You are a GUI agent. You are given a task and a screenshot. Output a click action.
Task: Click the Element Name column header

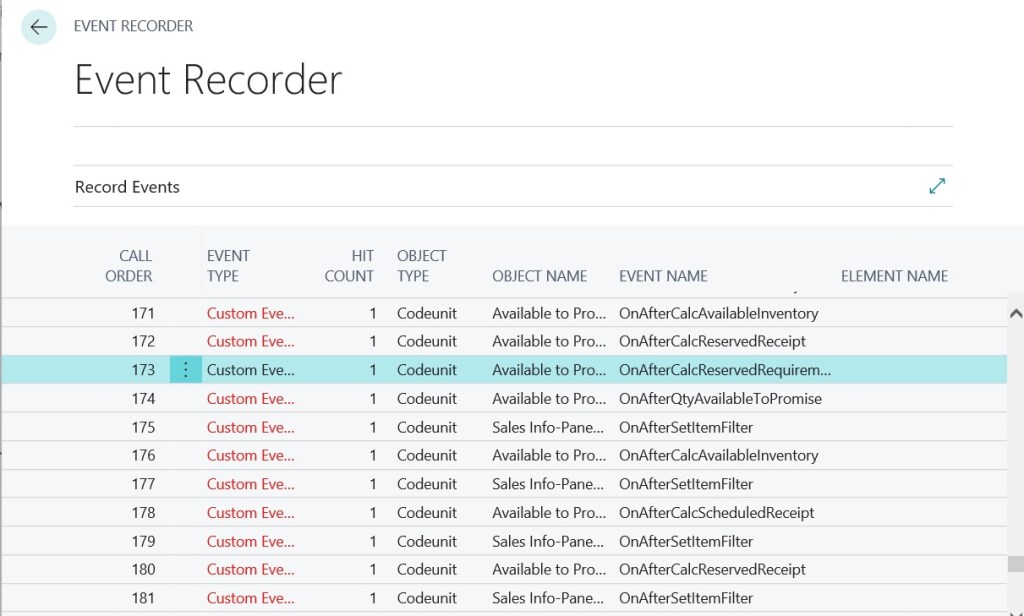pos(894,276)
